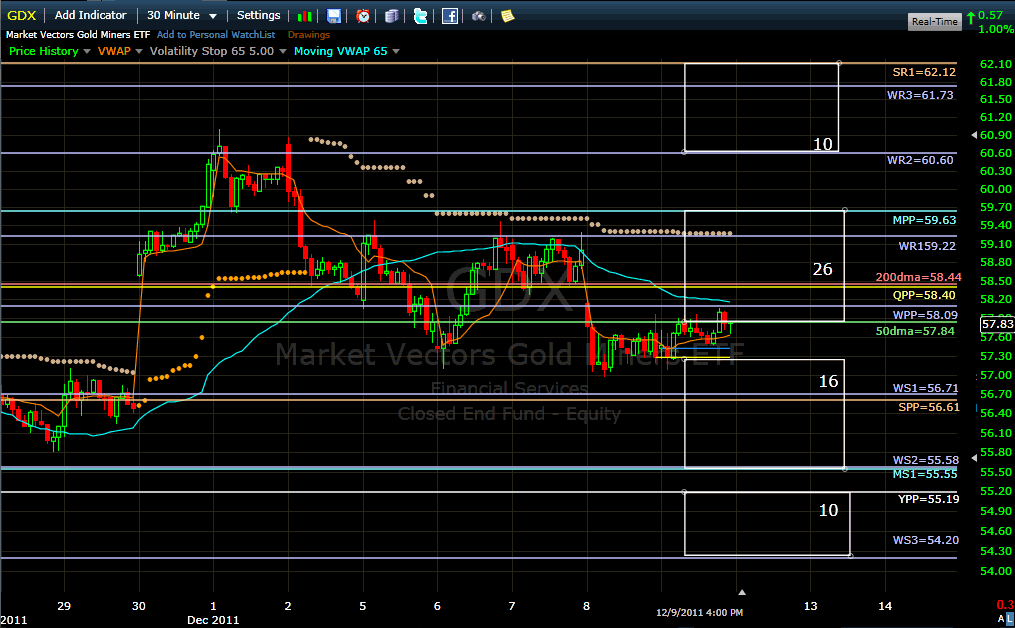Select the current price tag 57.83
Viewport: 1015px width, 628px height.
[x=997, y=324]
